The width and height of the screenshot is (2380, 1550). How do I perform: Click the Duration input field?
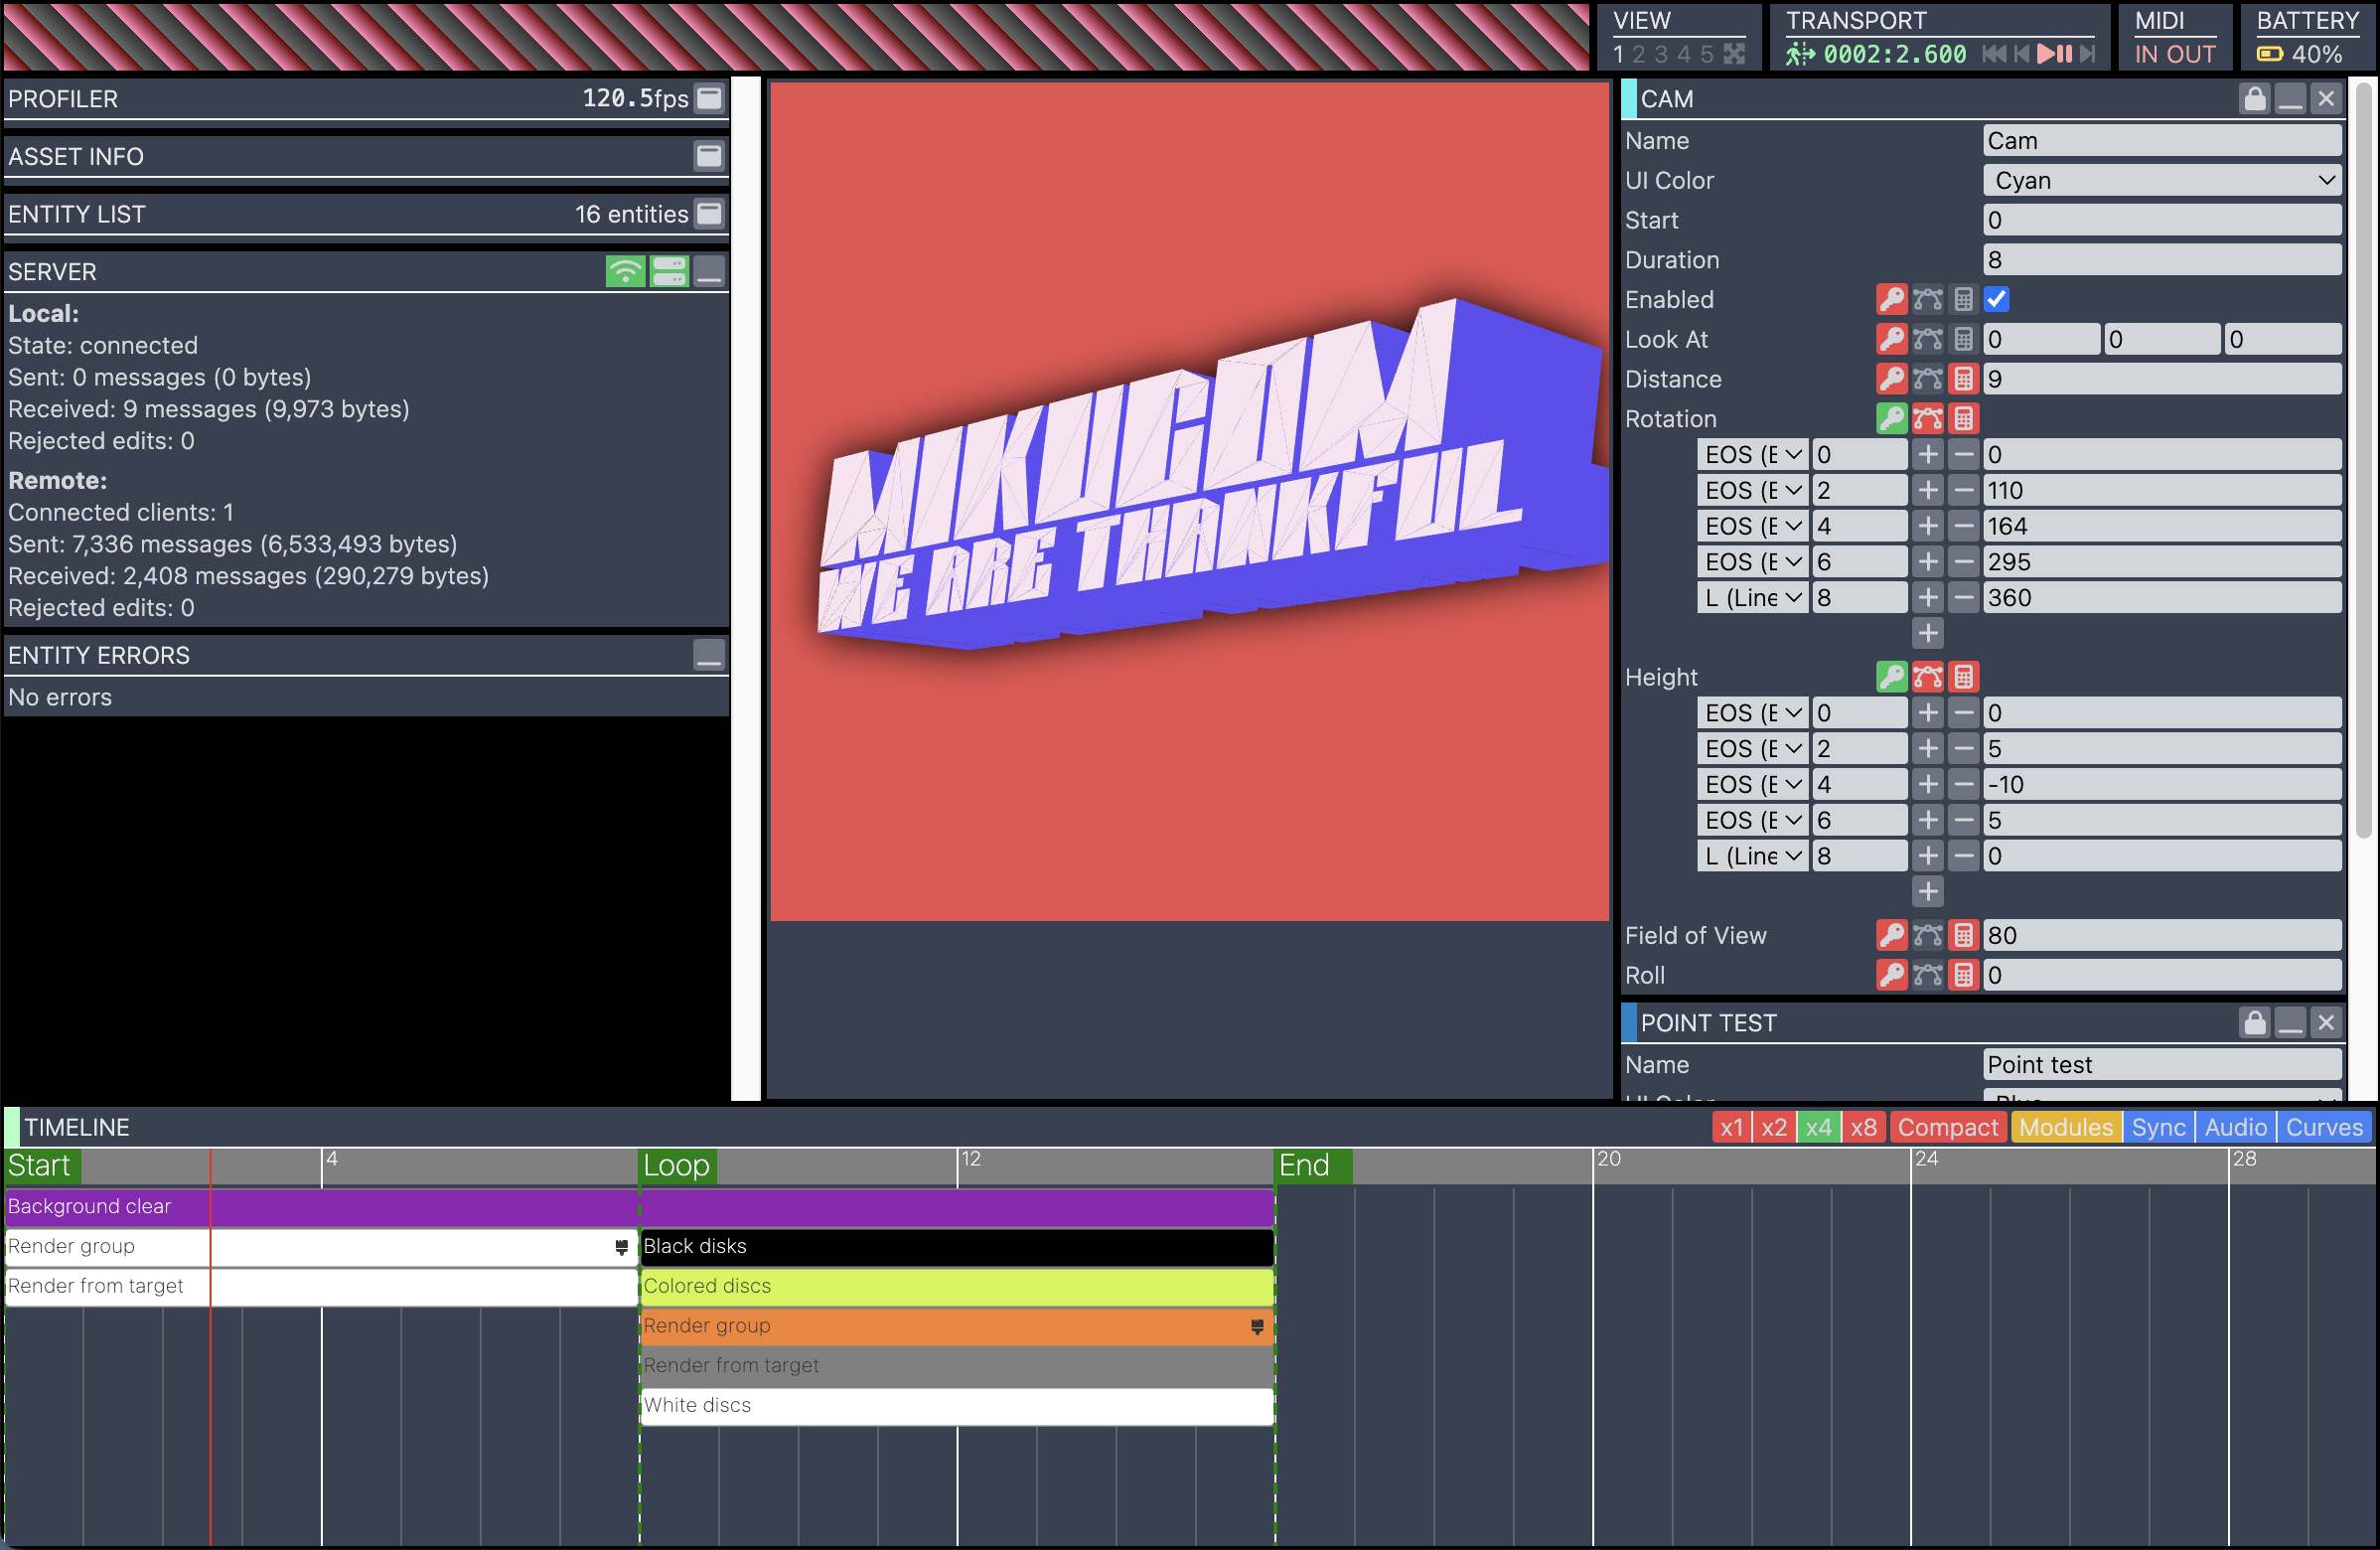(x=2161, y=260)
